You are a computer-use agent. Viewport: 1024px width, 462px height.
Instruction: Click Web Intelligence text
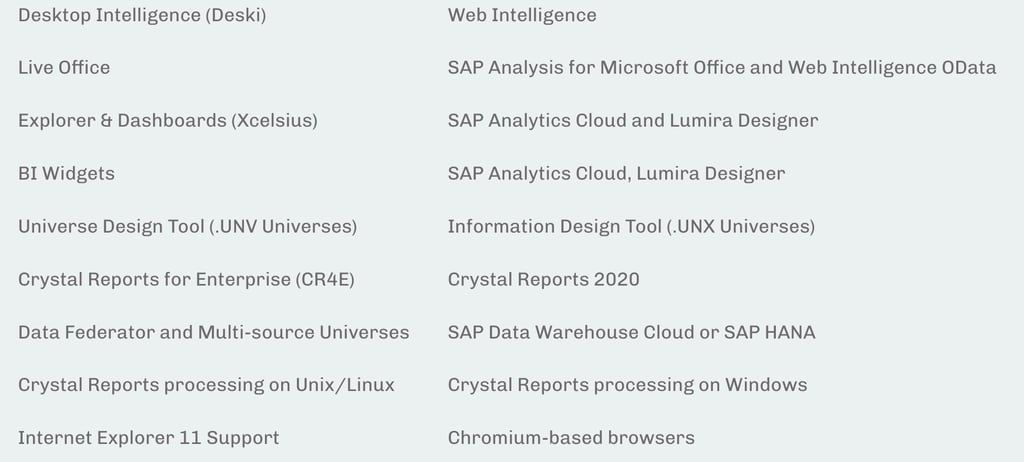pos(522,15)
